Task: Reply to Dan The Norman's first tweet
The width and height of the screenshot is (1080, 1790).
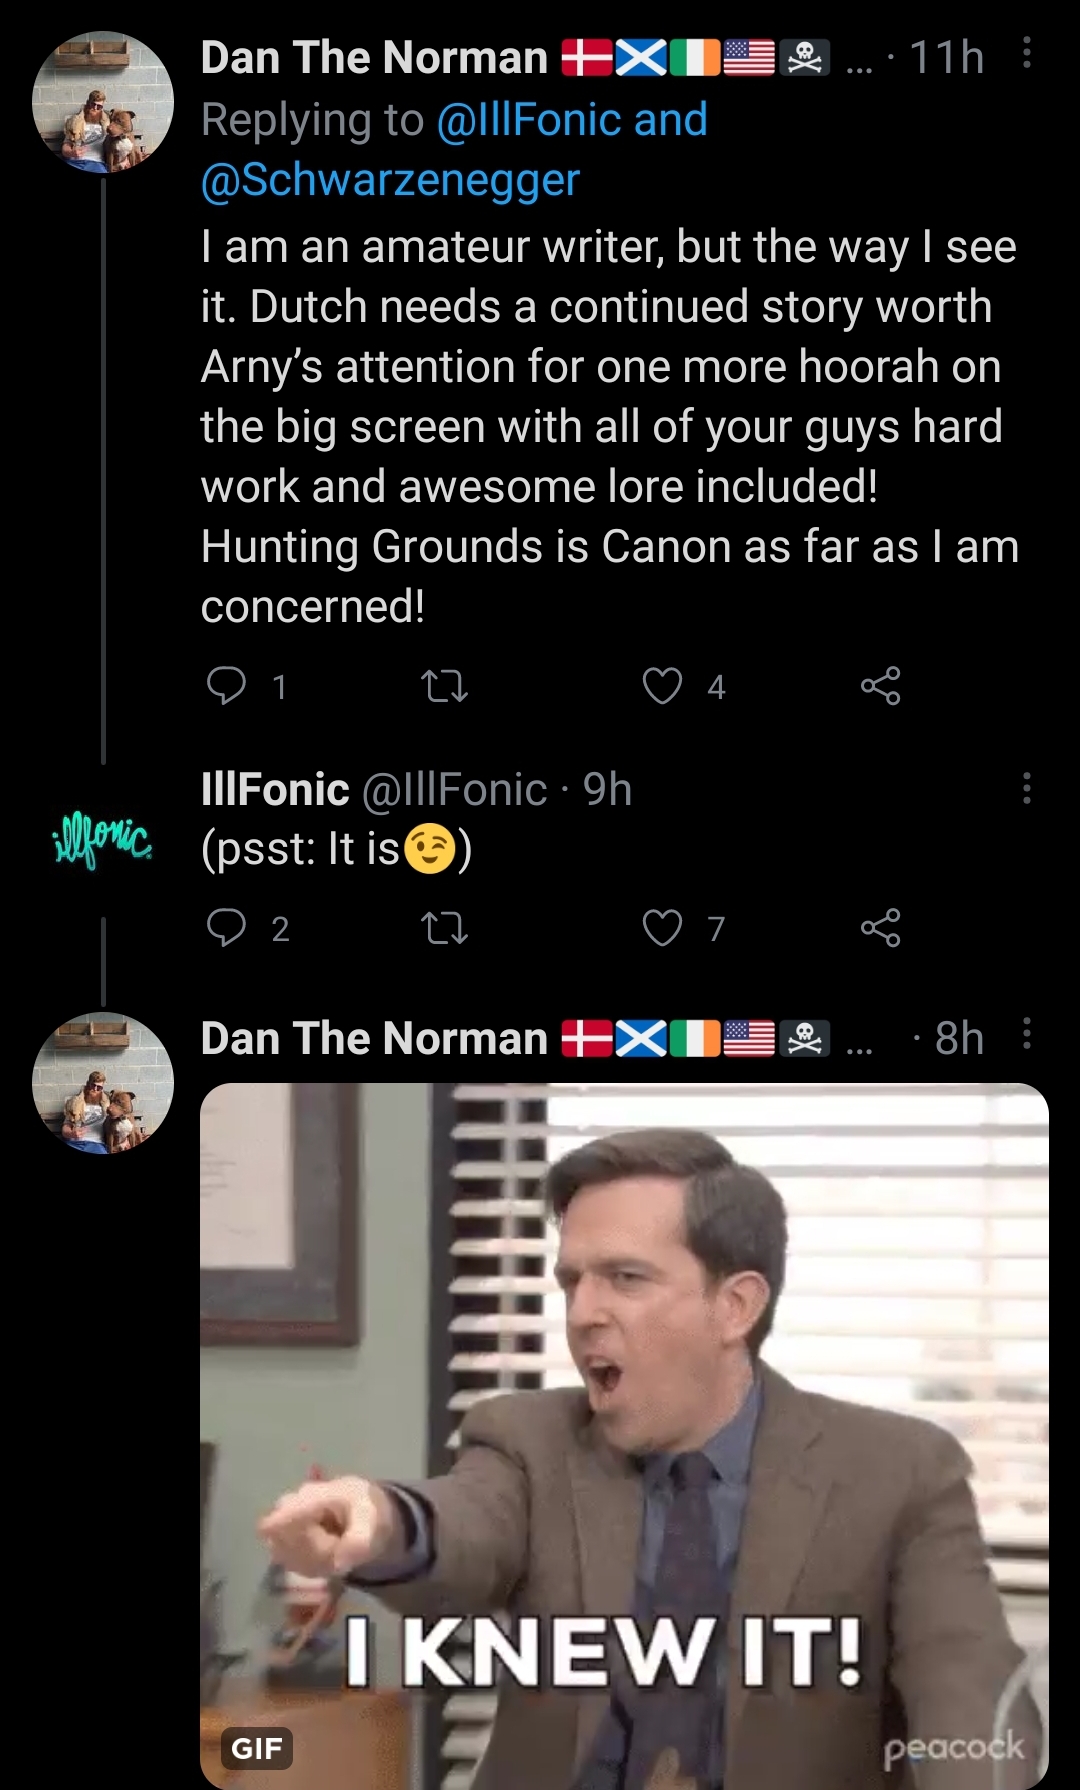Action: [226, 686]
